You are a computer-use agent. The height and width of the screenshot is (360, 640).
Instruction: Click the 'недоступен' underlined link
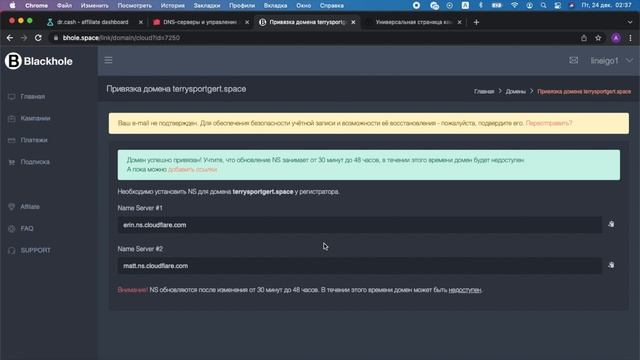point(465,290)
